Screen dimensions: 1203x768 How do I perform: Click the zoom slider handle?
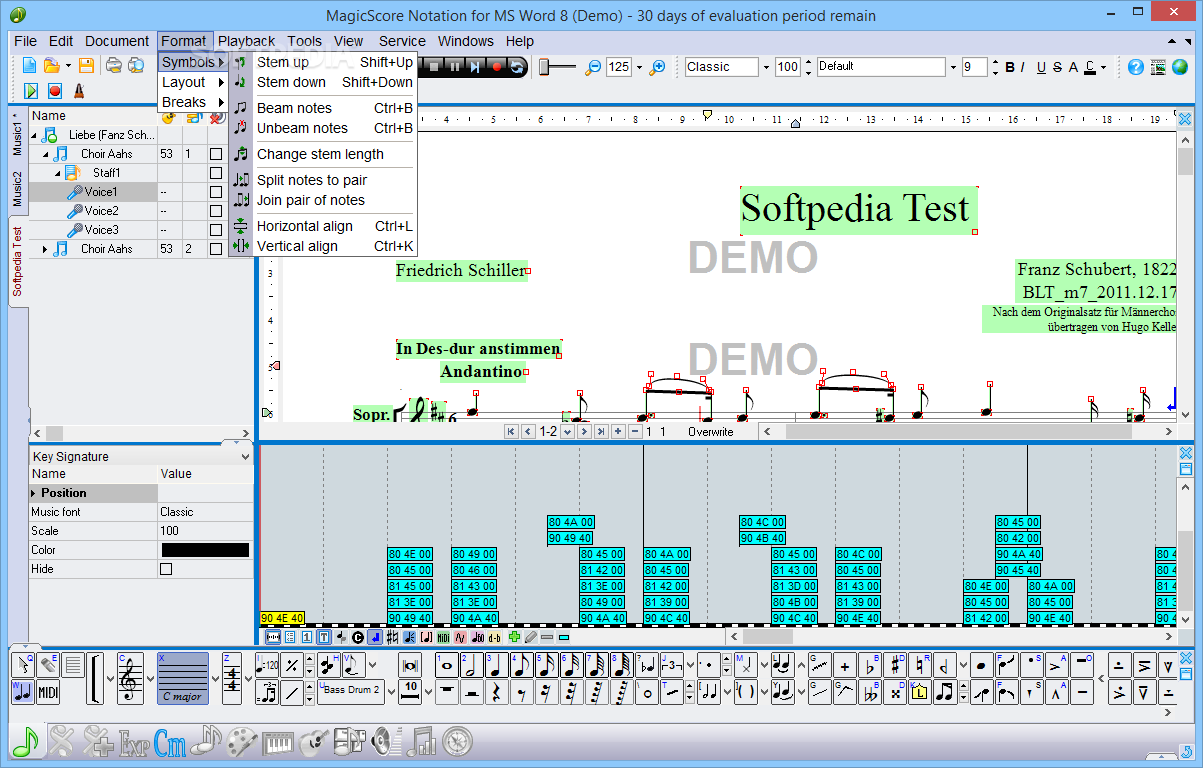[x=545, y=67]
